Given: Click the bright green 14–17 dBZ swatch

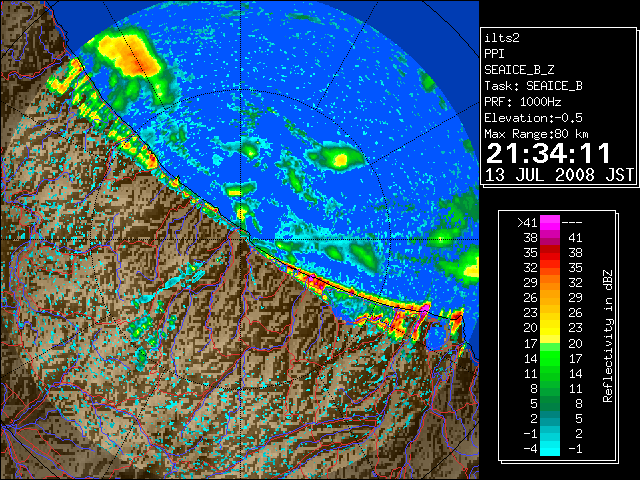Looking at the screenshot, I should (x=550, y=358).
